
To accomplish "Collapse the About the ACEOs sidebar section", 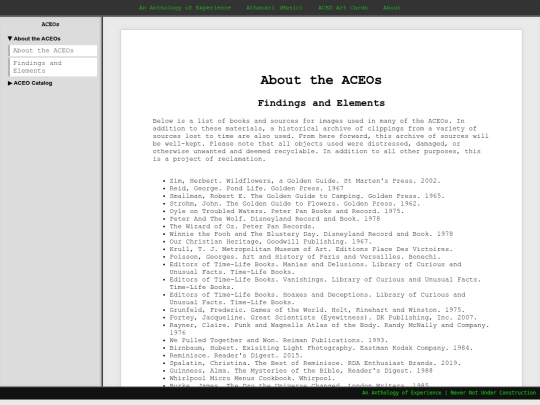I will point(34,39).
